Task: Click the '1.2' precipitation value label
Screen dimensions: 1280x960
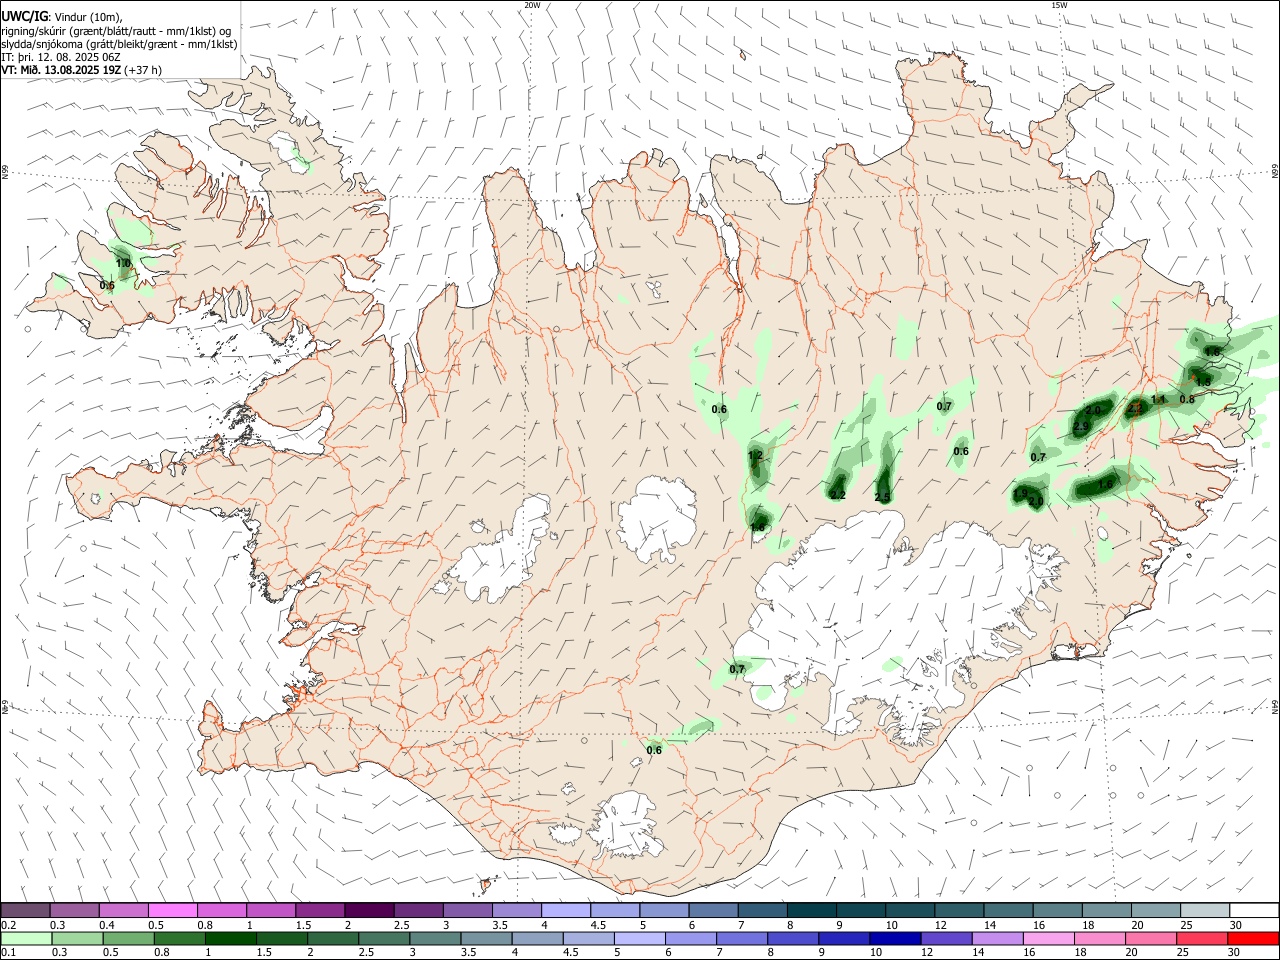Action: pos(756,456)
